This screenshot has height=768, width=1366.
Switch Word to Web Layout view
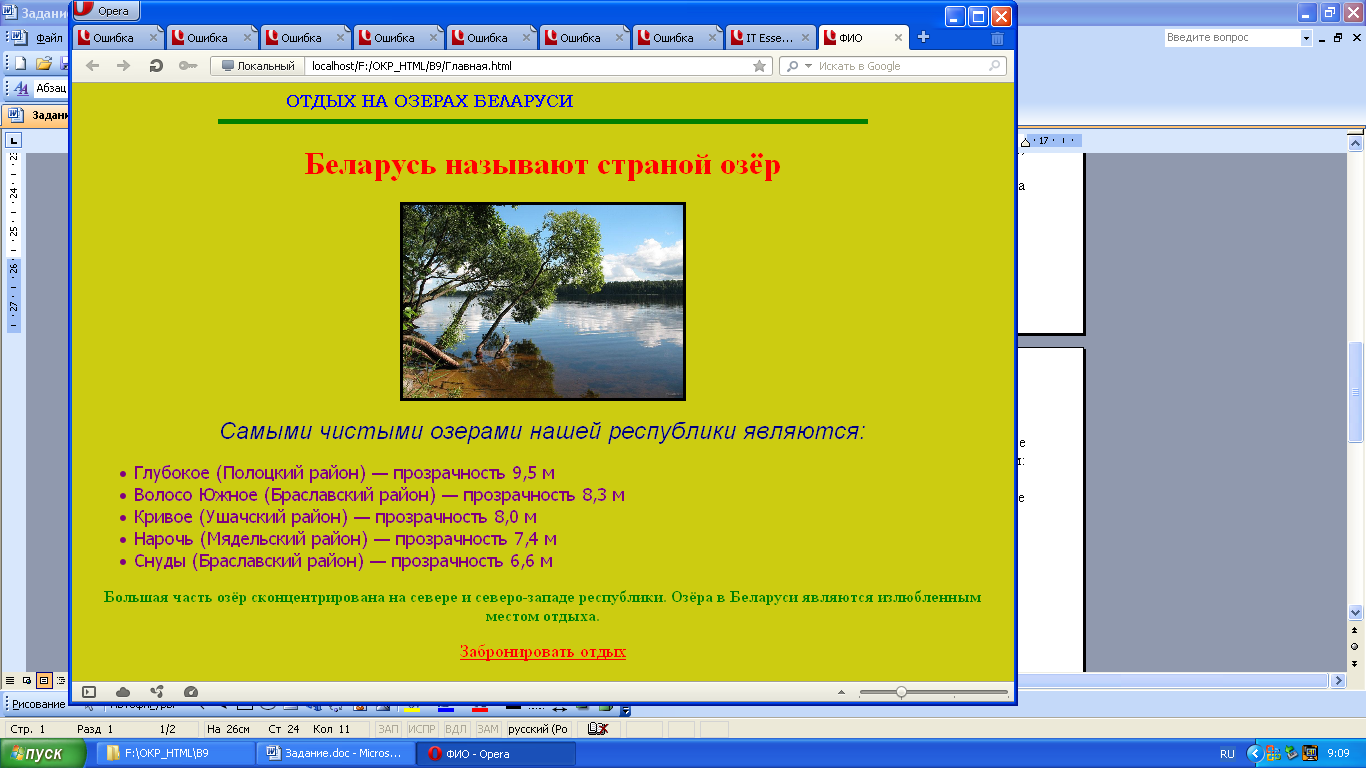(27, 681)
